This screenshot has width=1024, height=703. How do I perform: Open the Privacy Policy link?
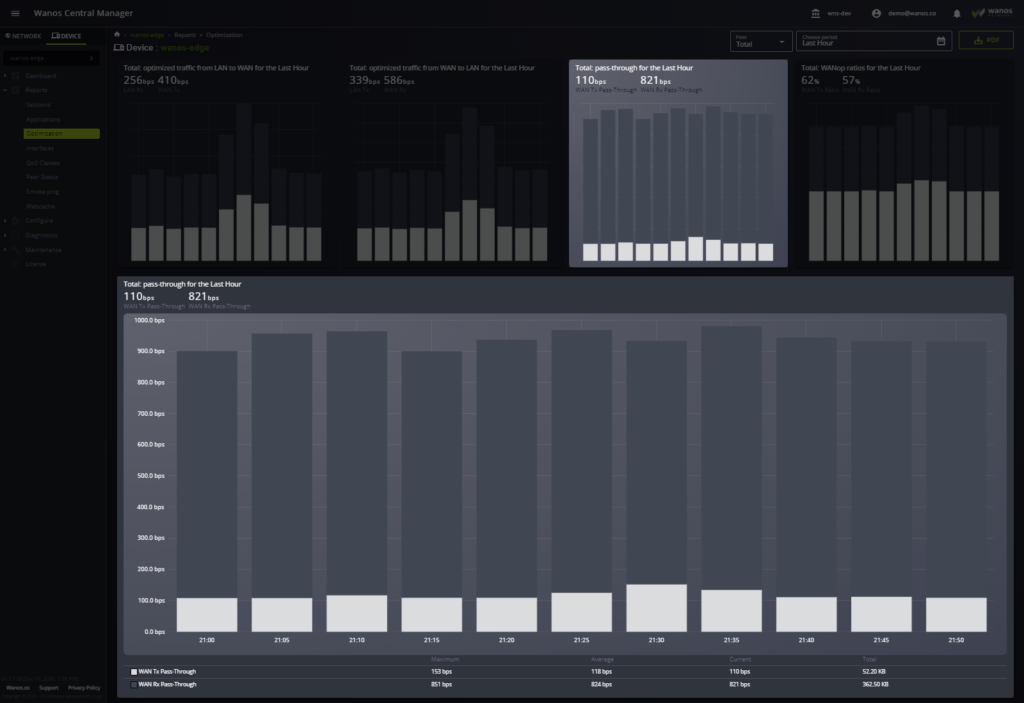84,688
